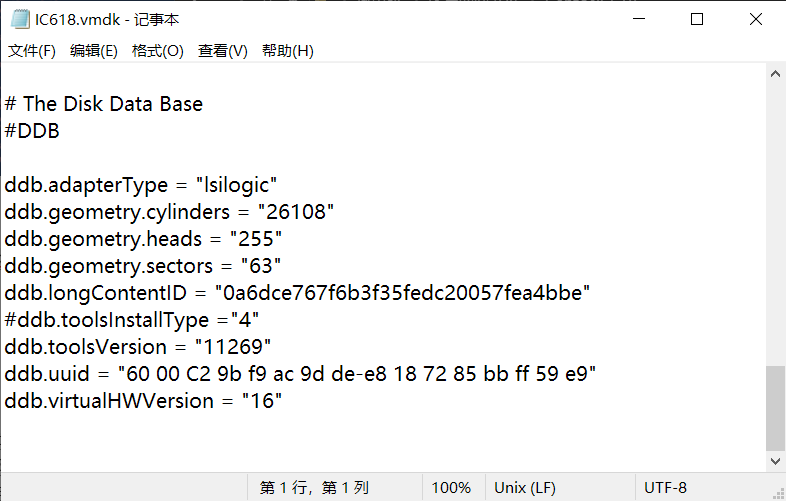Click the ddb.virtualHWVersion key text
The width and height of the screenshot is (786, 501).
tap(109, 401)
